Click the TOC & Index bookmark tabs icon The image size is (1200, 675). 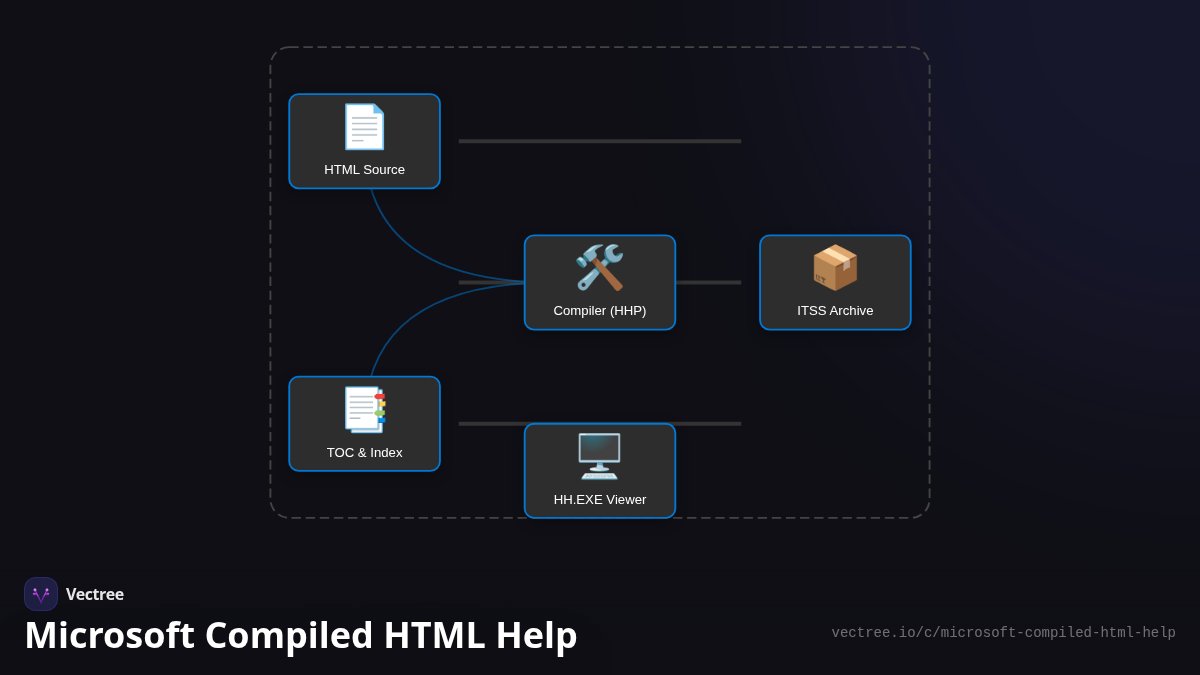[364, 410]
